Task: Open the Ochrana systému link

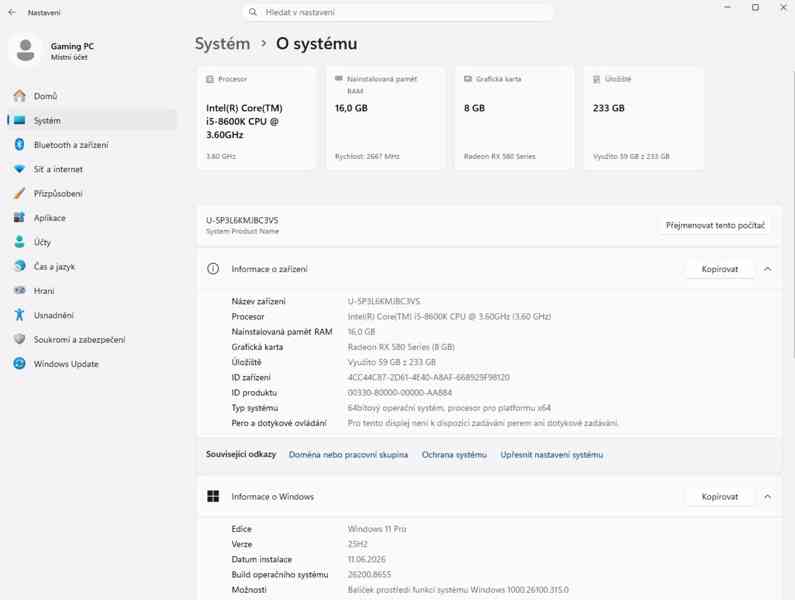Action: 454,454
